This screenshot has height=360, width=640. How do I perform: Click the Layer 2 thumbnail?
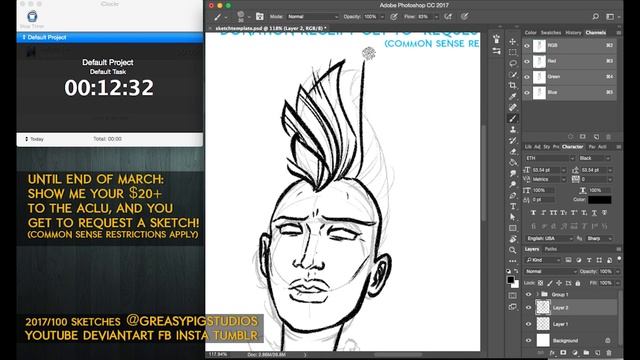pos(543,307)
